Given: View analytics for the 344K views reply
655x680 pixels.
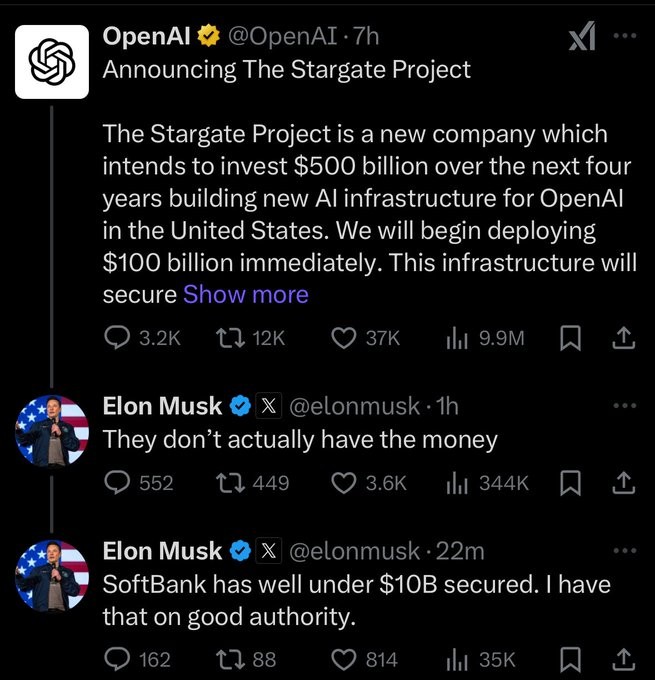Looking at the screenshot, I should tap(456, 483).
